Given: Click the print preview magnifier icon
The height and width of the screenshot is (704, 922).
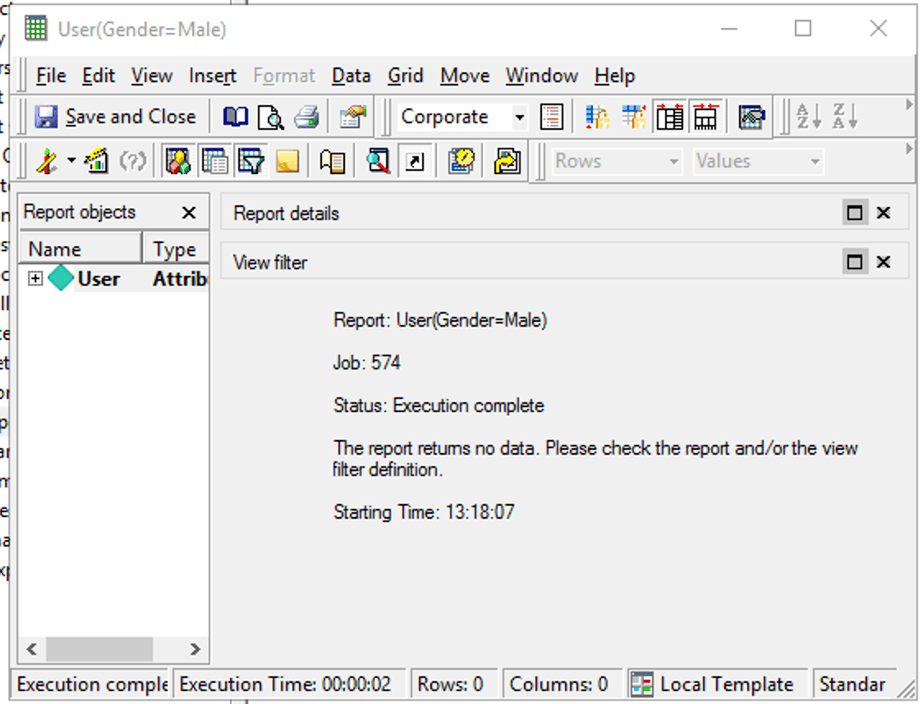Looking at the screenshot, I should click(x=270, y=117).
